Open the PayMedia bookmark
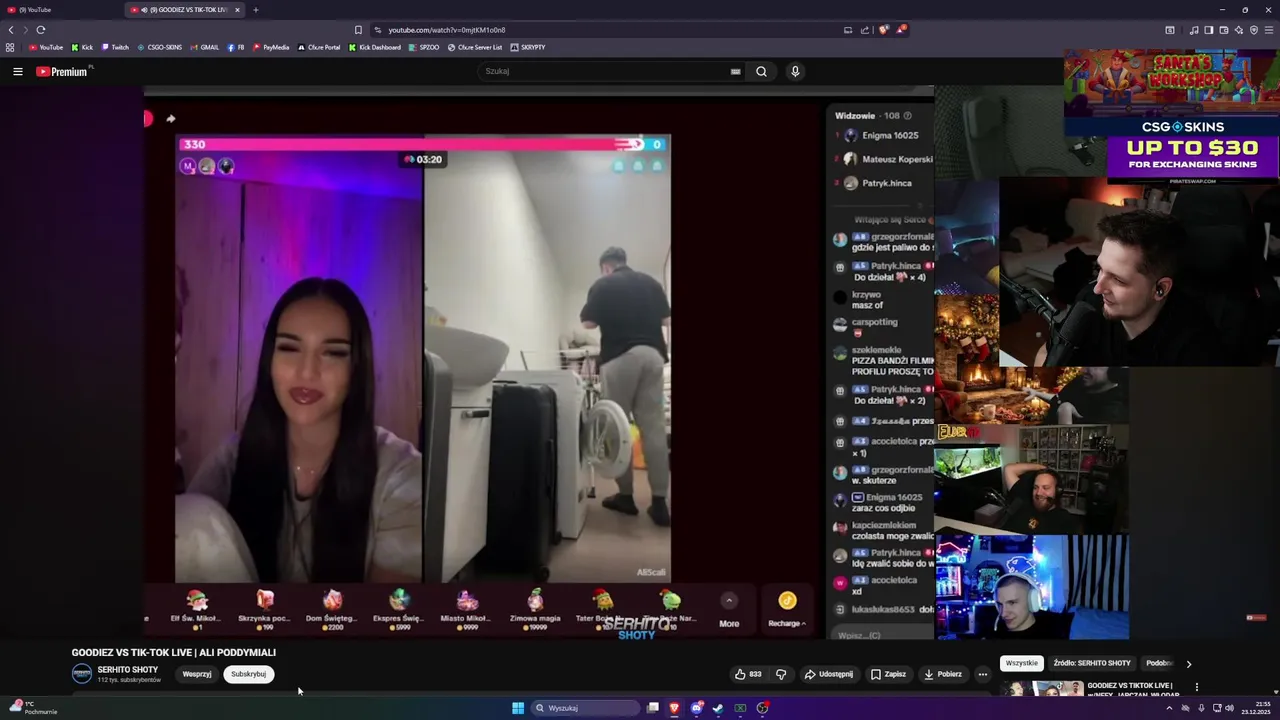This screenshot has width=1280, height=720. (271, 47)
